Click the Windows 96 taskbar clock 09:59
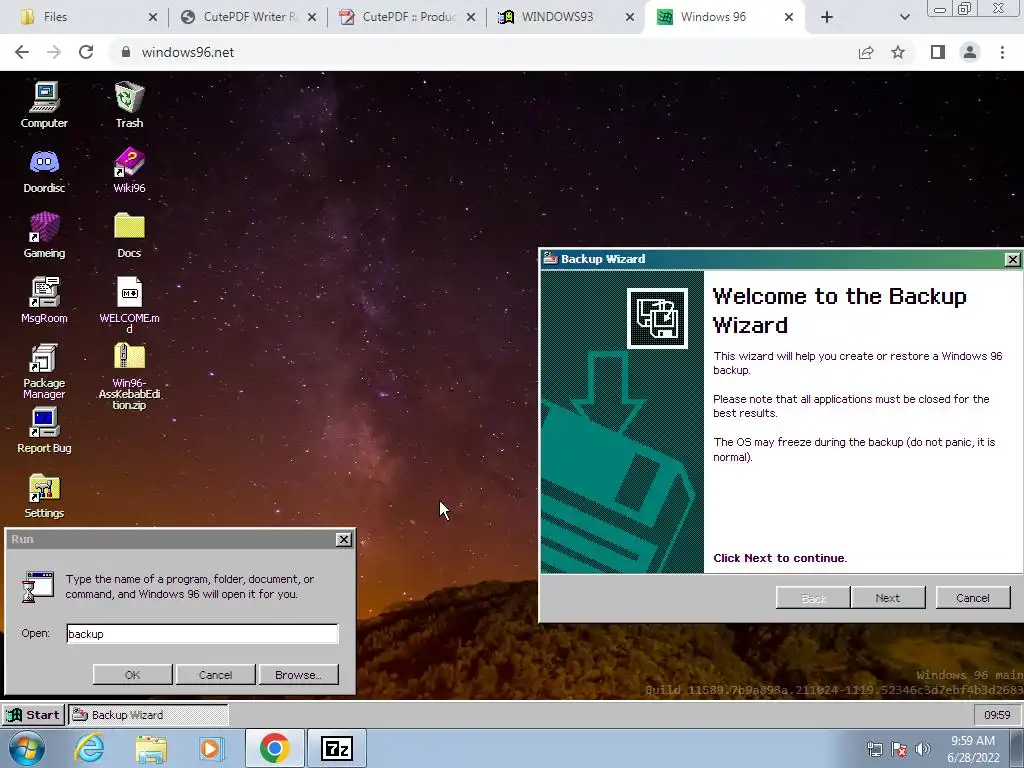Screen dimensions: 1024x768 (x=997, y=714)
